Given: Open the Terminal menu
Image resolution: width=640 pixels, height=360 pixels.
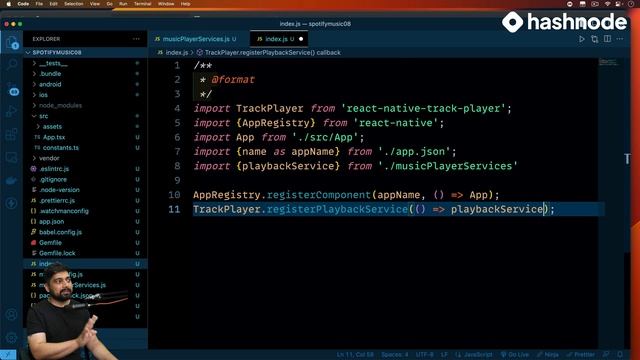Looking at the screenshot, I should tap(143, 4).
